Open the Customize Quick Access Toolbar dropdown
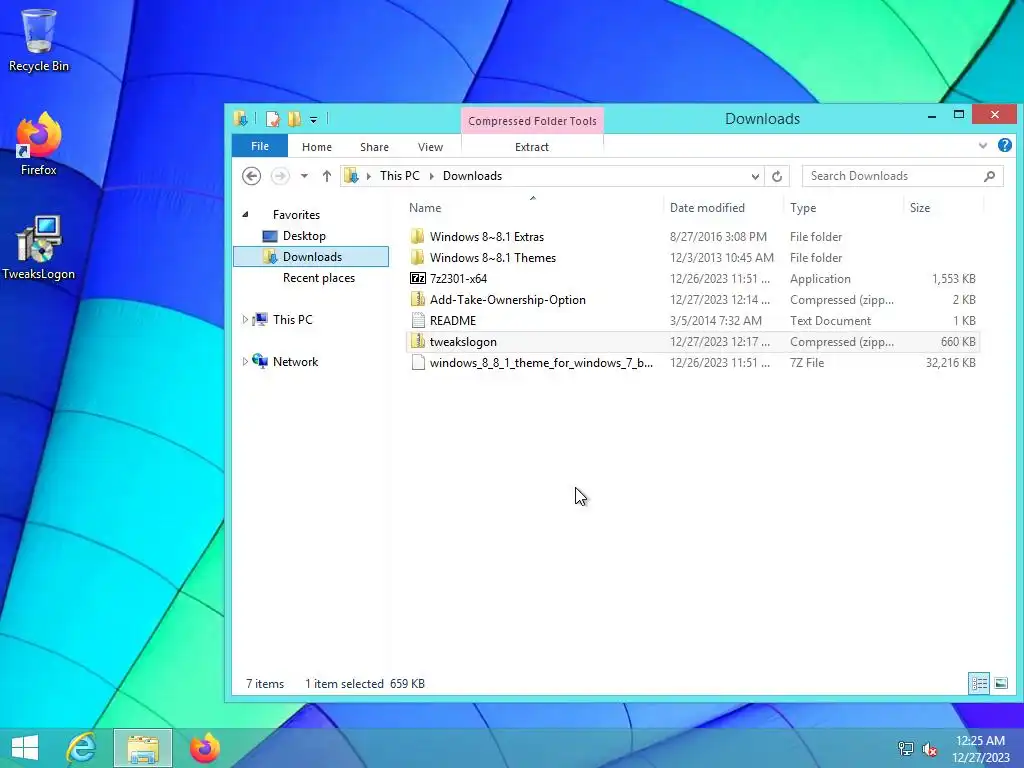 313,120
